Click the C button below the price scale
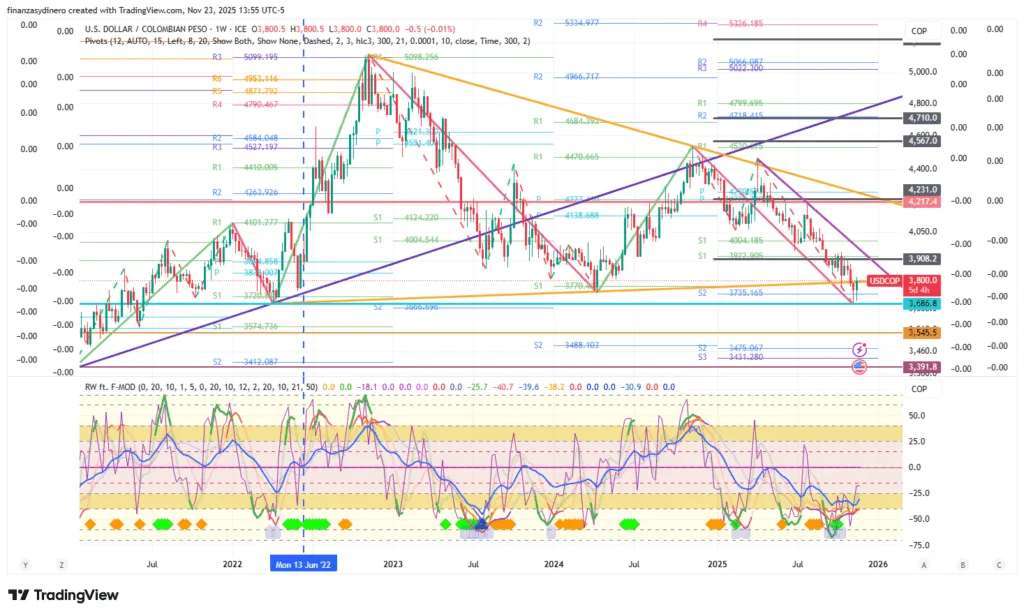Viewport: 1024px width, 616px height. (998, 564)
